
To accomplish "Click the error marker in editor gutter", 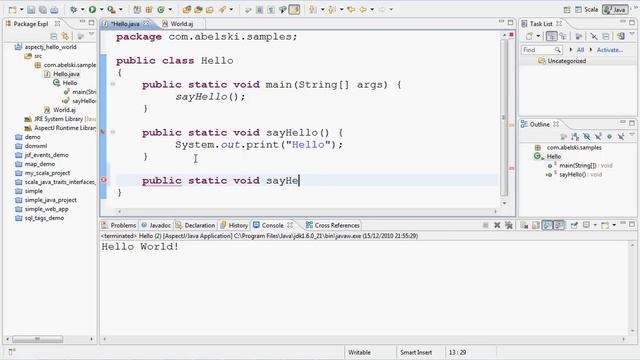I will (104, 180).
